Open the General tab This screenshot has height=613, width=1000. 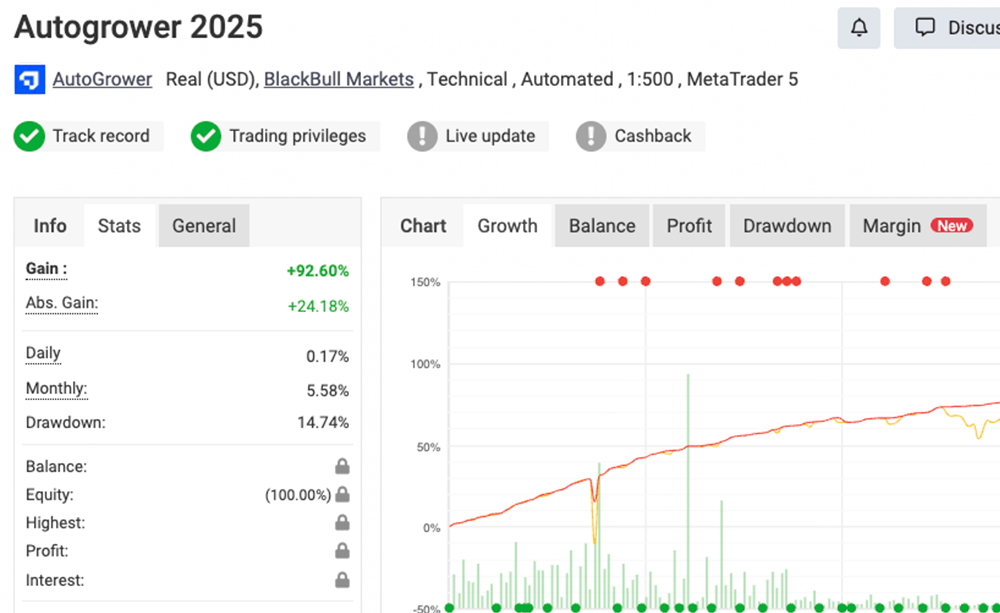pyautogui.click(x=204, y=226)
